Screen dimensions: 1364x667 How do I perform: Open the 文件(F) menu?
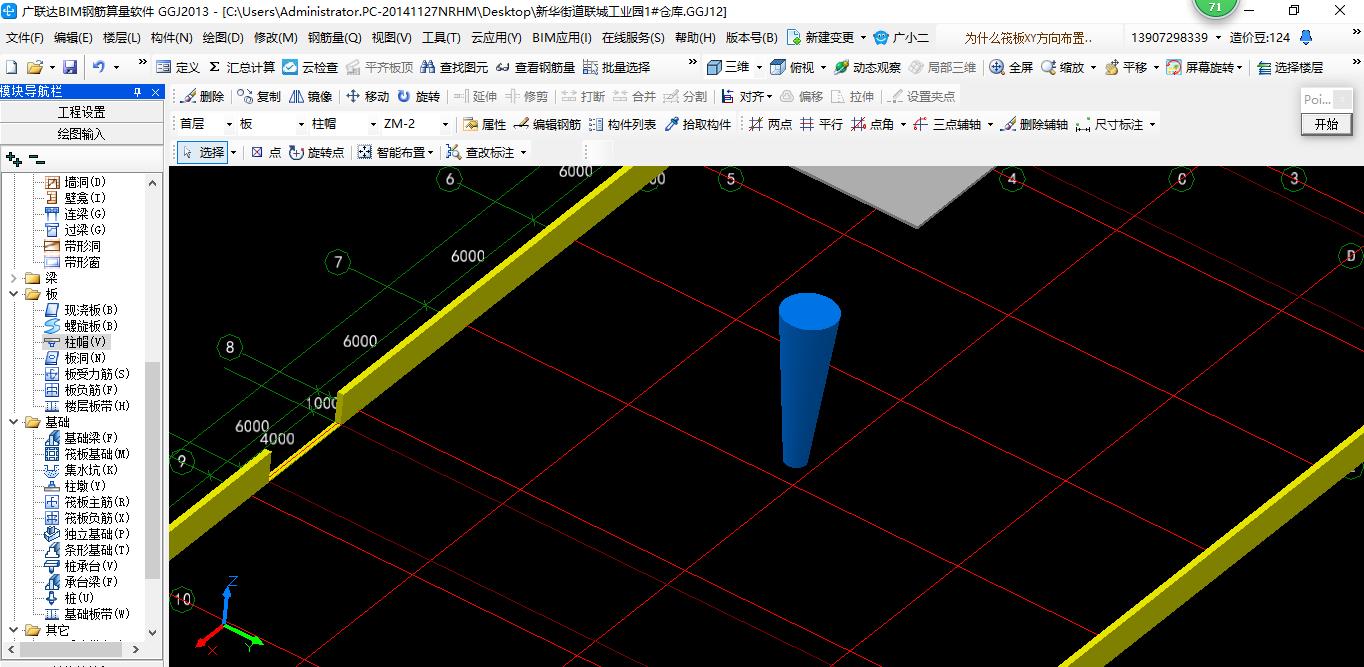coord(25,38)
